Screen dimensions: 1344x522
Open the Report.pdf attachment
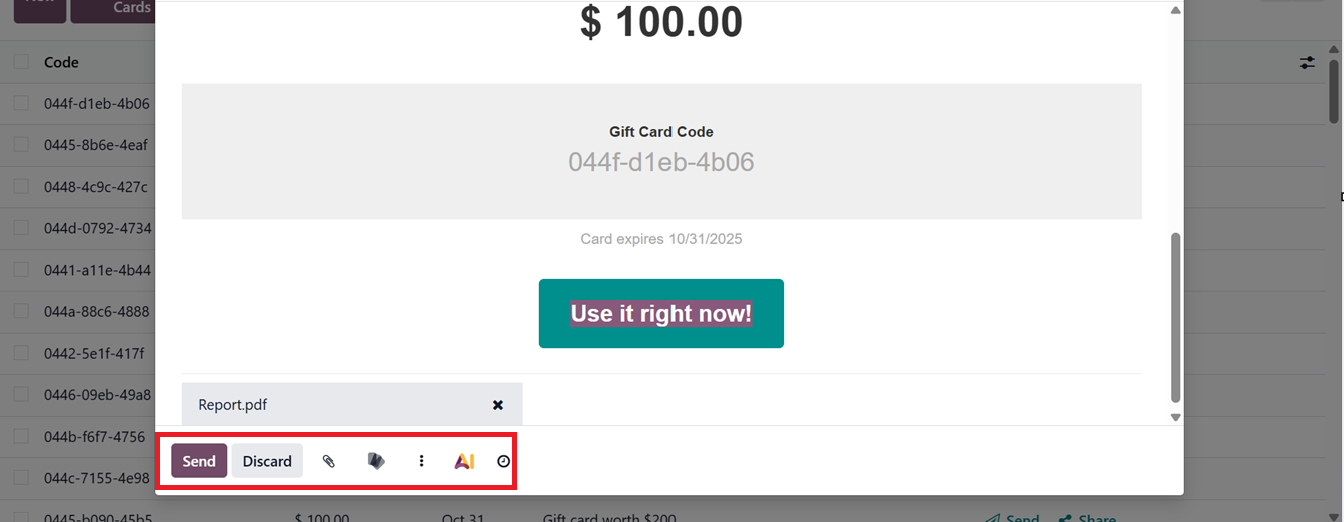click(x=233, y=405)
